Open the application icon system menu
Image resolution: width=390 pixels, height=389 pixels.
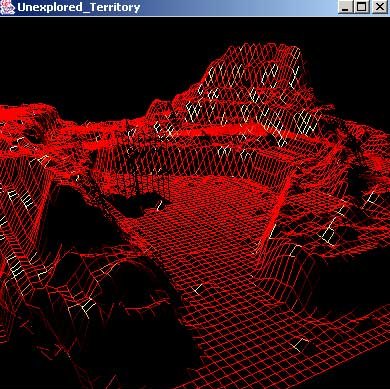coord(7,7)
